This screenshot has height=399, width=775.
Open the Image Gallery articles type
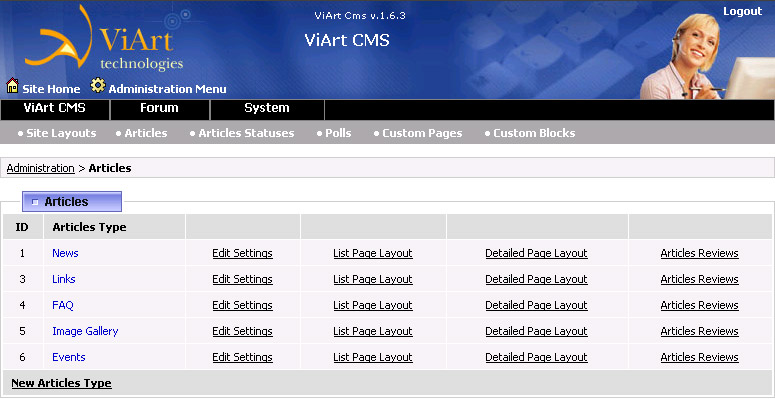[85, 331]
